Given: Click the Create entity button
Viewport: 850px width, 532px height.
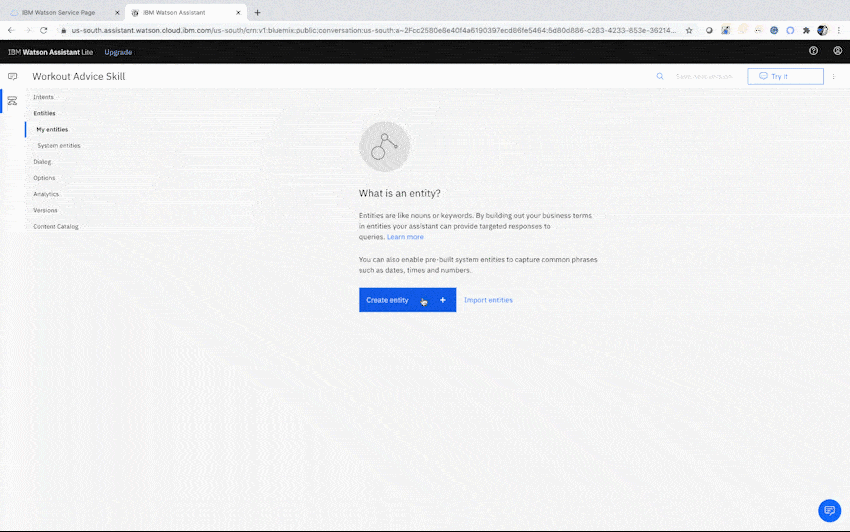Looking at the screenshot, I should click(x=407, y=300).
